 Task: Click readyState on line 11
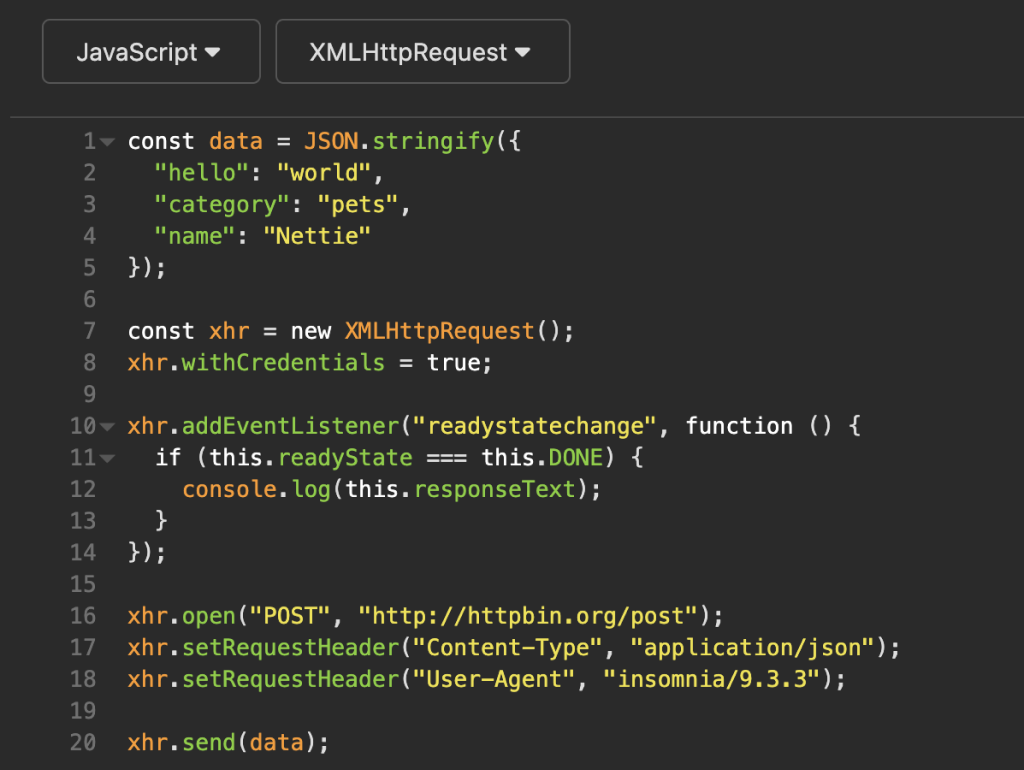(345, 457)
